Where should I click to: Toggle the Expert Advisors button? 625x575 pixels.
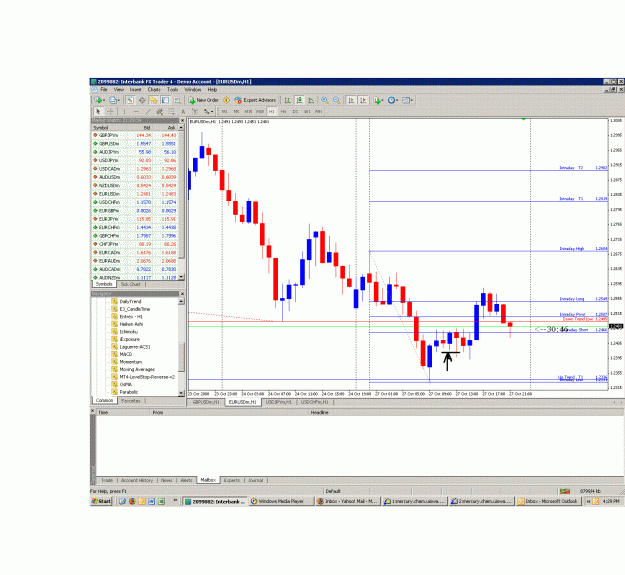point(255,100)
